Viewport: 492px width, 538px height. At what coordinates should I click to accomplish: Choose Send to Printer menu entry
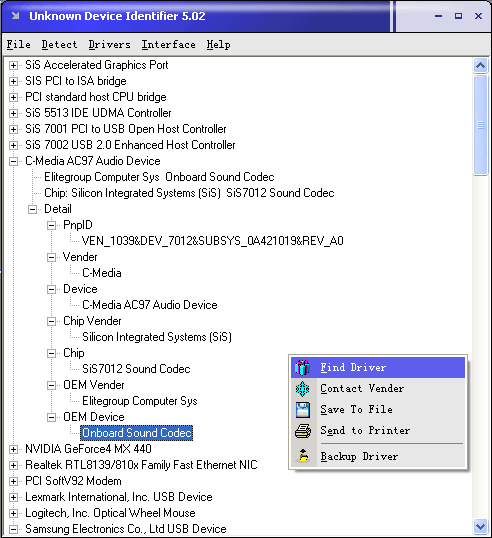[x=378, y=430]
